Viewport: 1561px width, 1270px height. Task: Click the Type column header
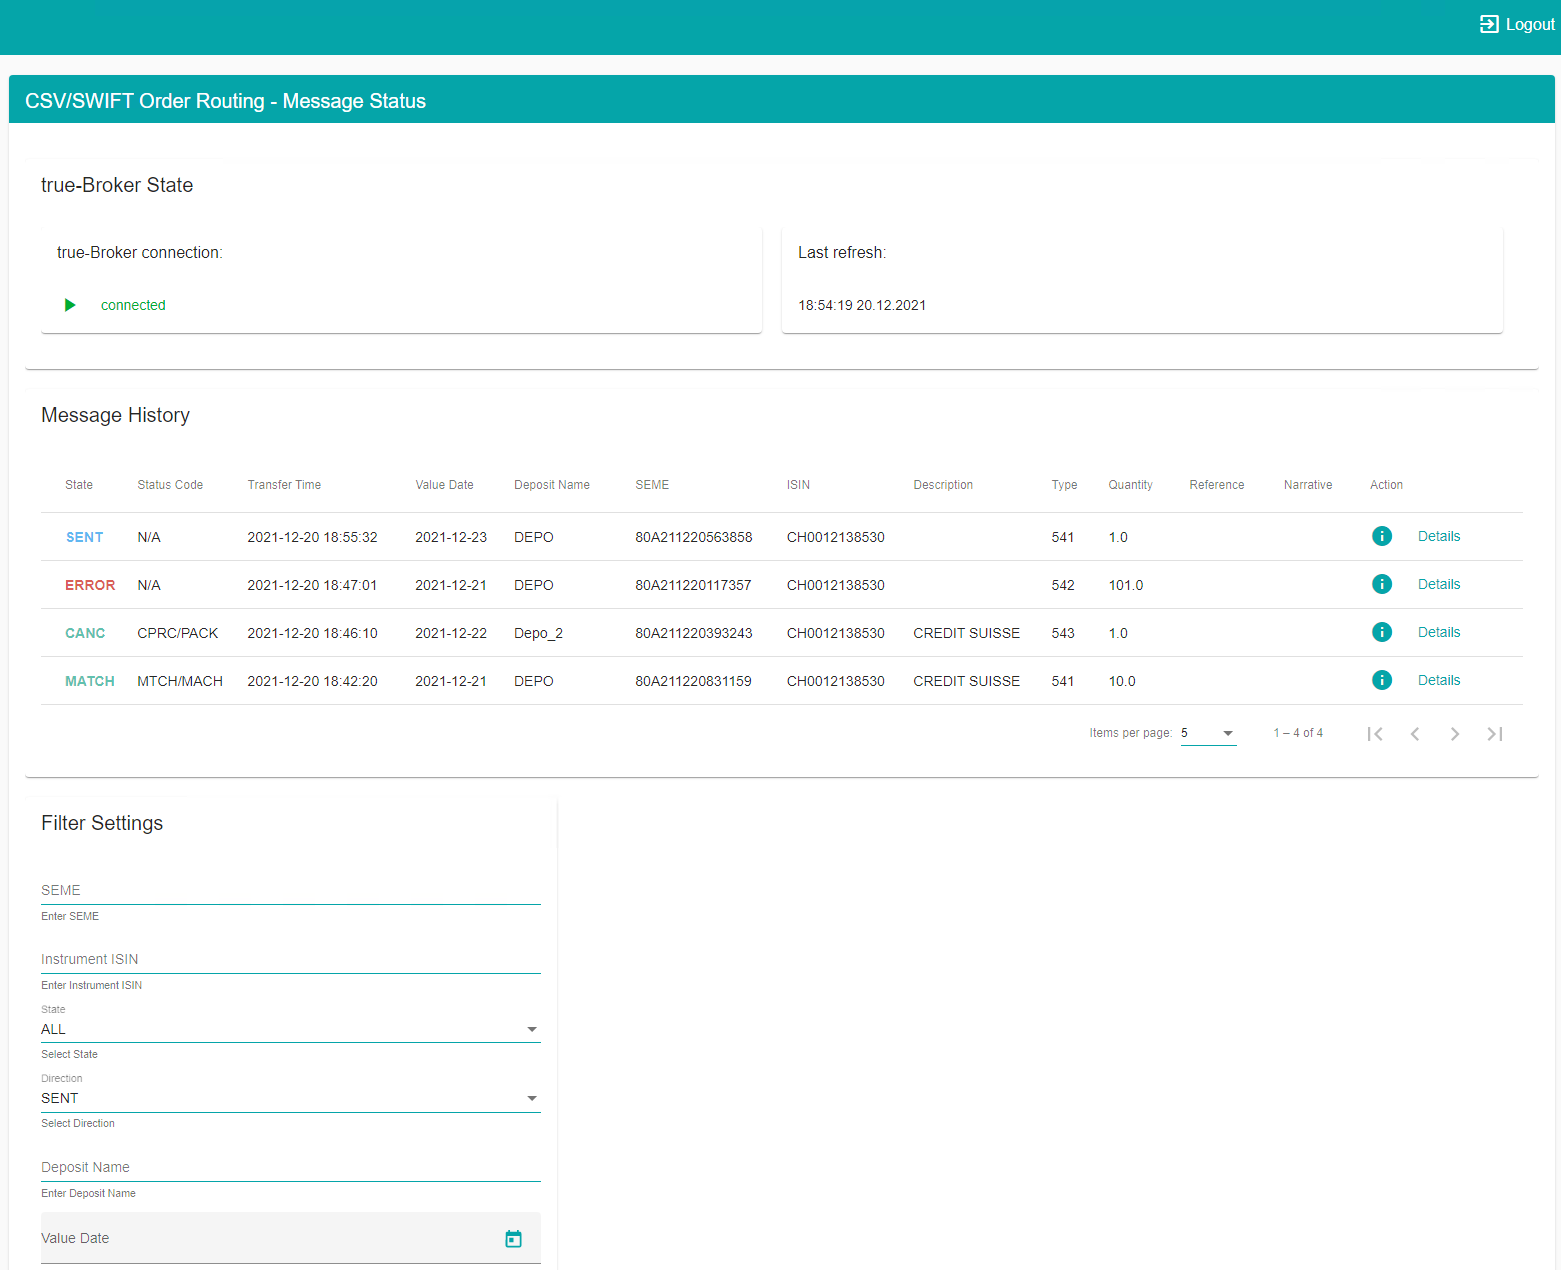(1064, 485)
